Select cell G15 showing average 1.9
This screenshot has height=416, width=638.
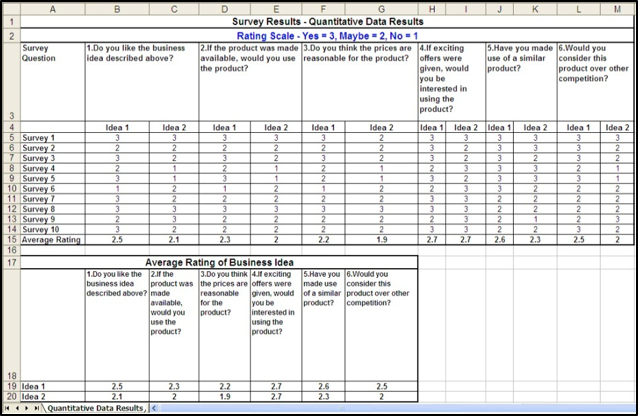(x=381, y=239)
